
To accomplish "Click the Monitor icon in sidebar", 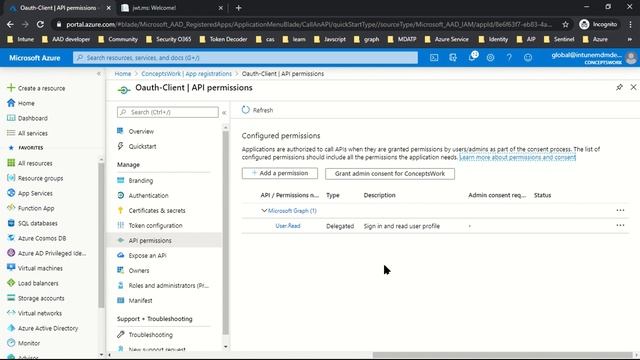I will pyautogui.click(x=11, y=343).
